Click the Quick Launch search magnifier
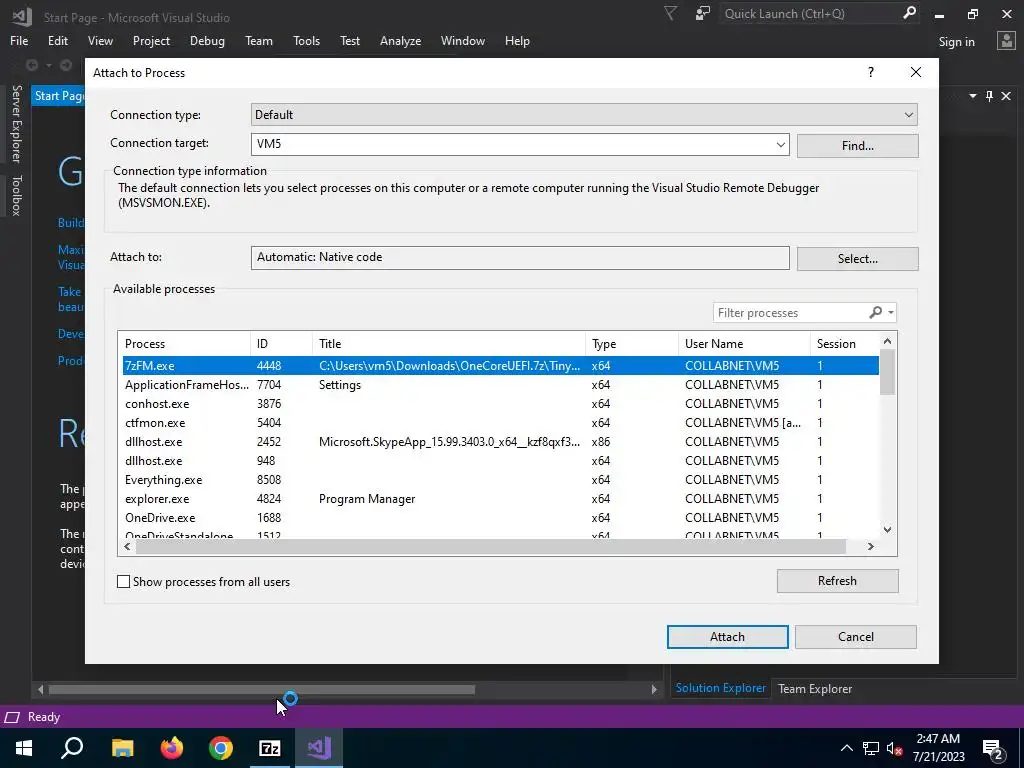The image size is (1024, 768). tap(909, 13)
